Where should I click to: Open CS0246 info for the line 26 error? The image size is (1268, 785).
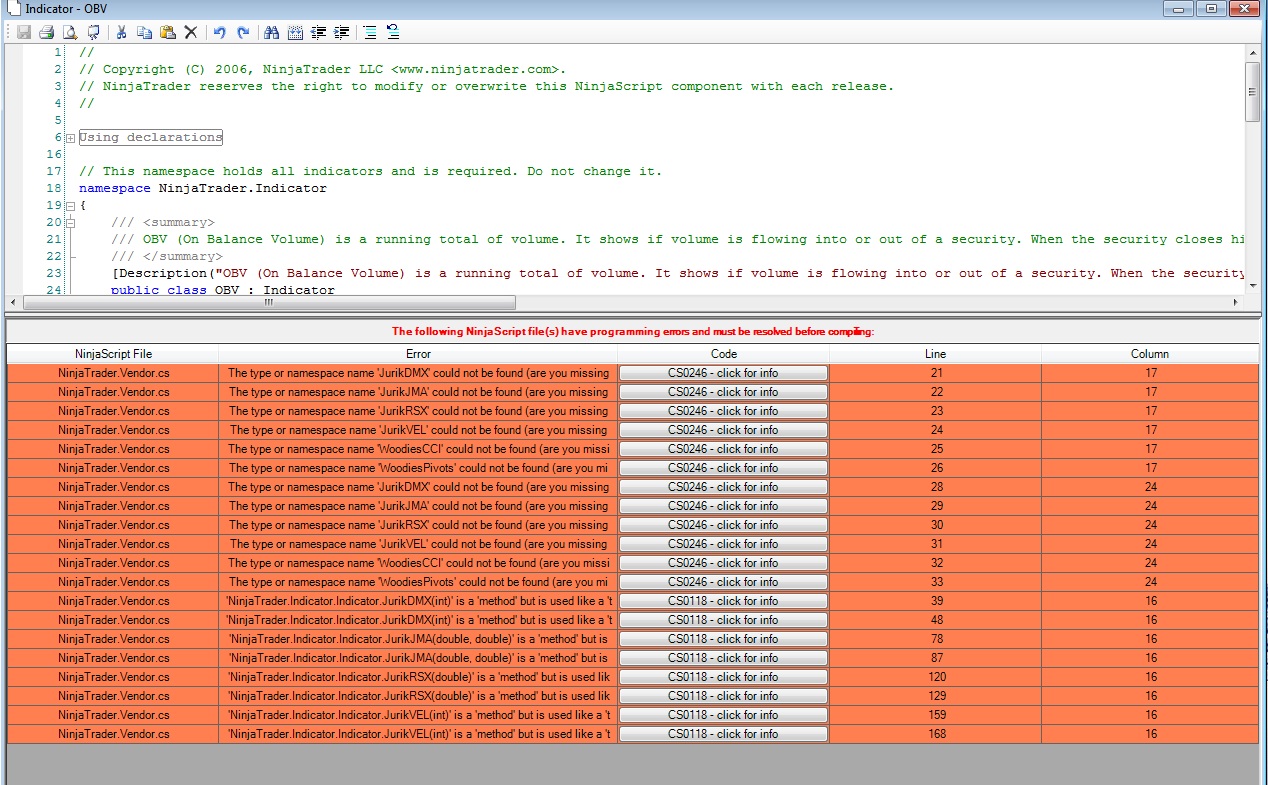click(x=723, y=468)
